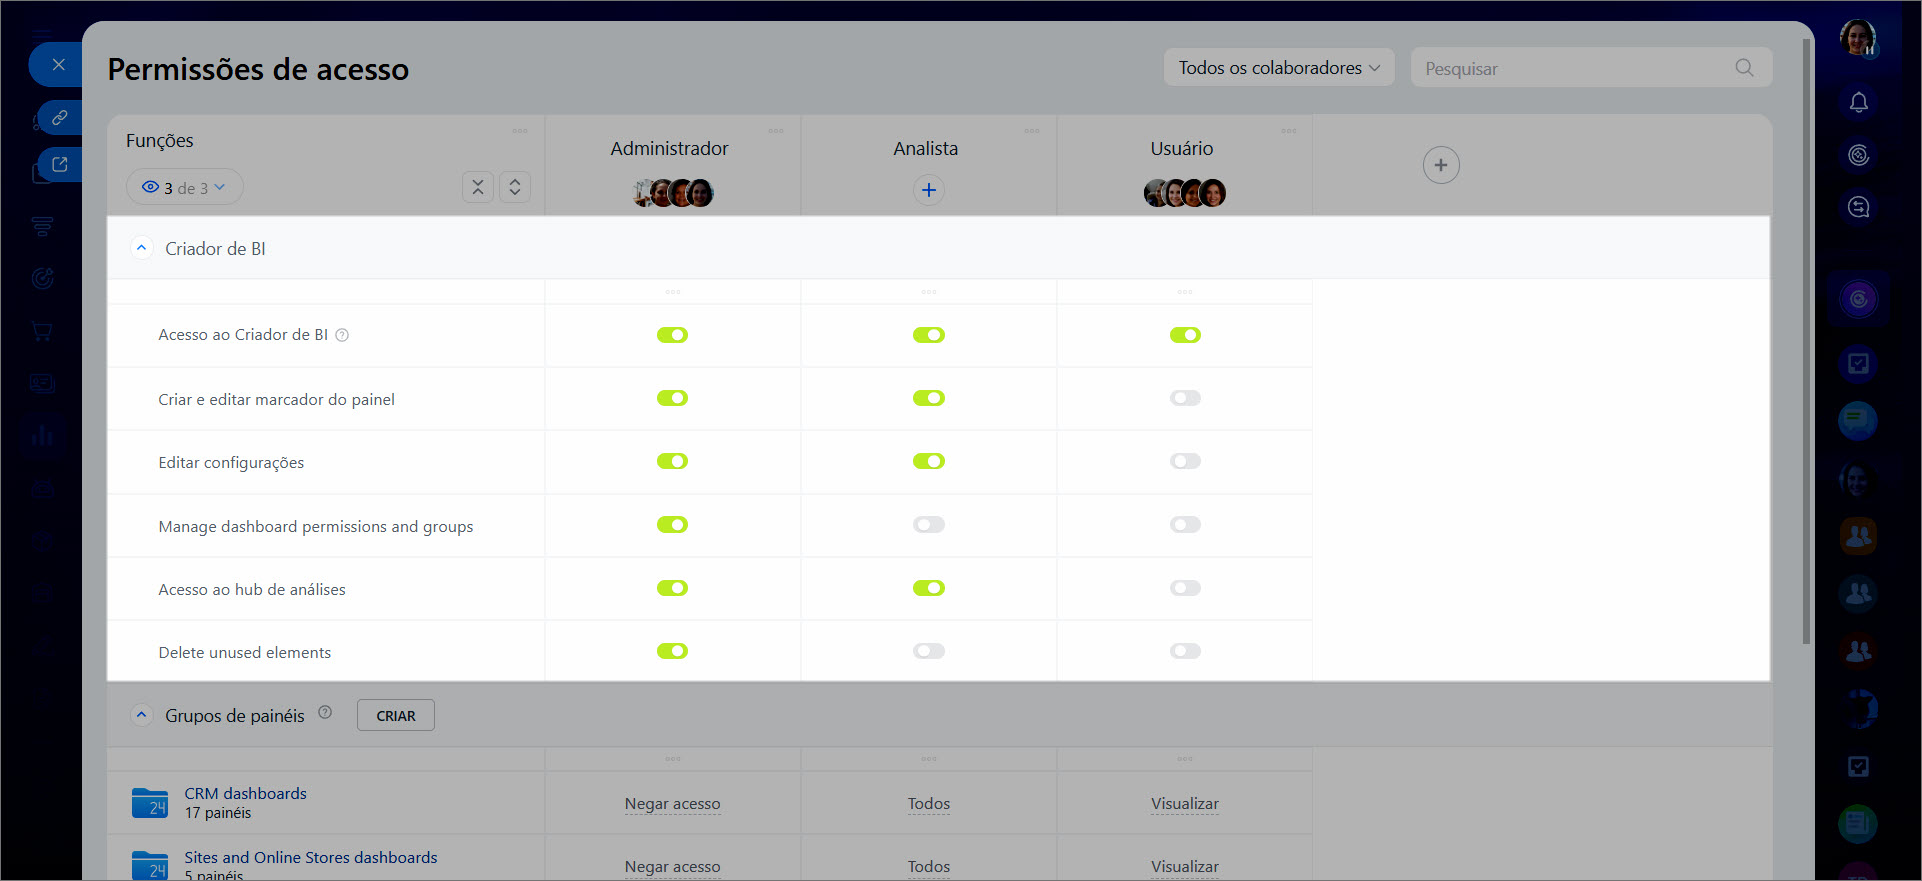
Task: Click the notifications bell icon
Action: (x=1858, y=103)
